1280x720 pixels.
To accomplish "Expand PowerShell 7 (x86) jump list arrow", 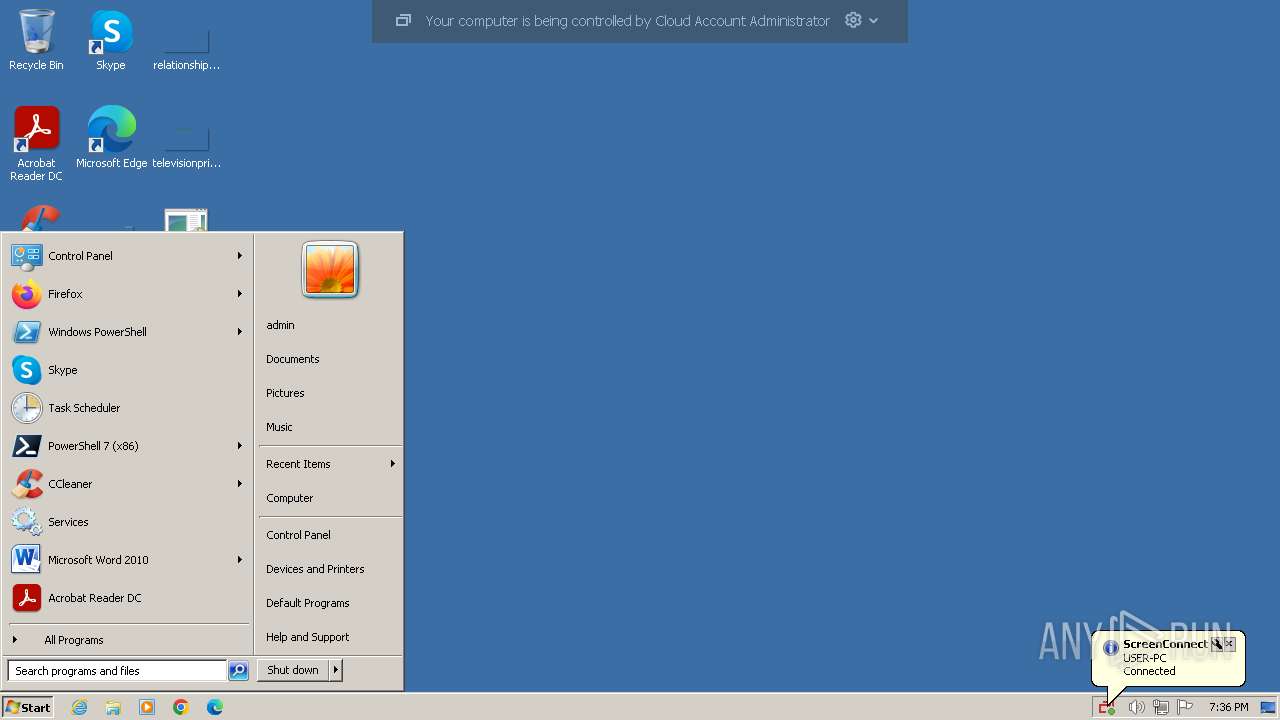I will pyautogui.click(x=240, y=446).
